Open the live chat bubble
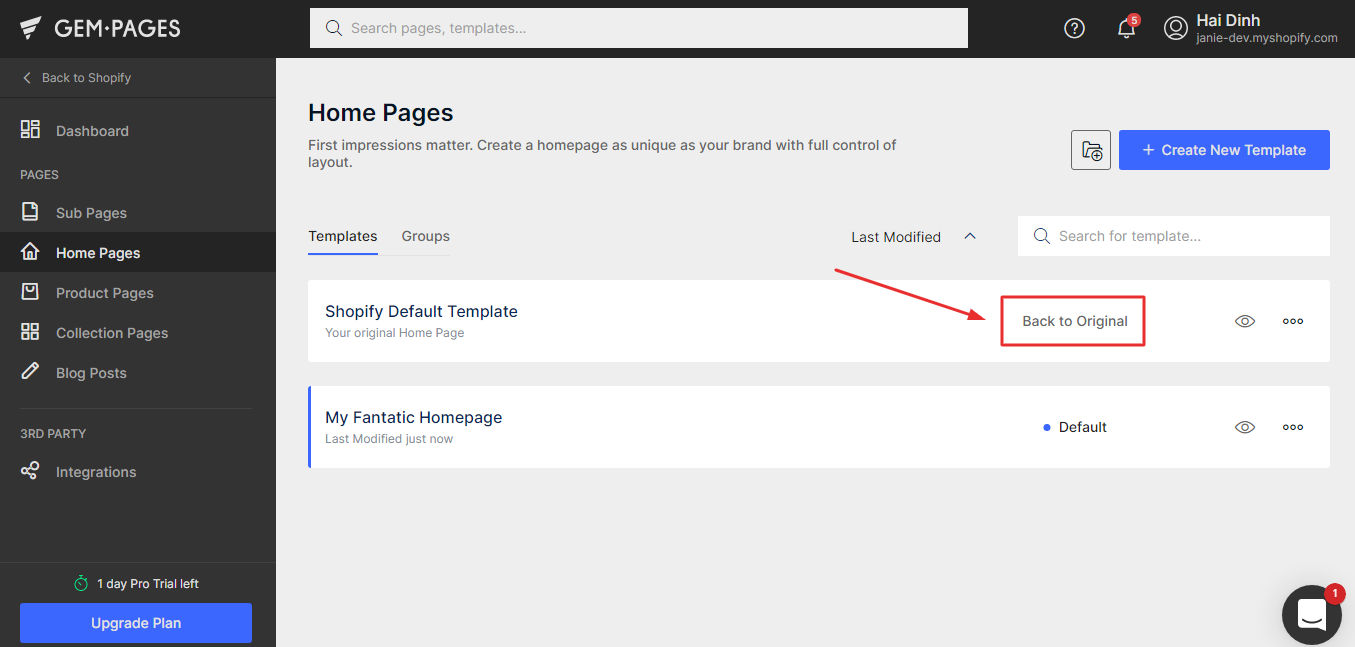 tap(1312, 615)
